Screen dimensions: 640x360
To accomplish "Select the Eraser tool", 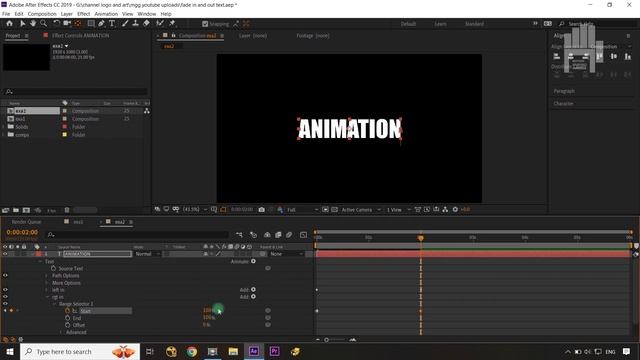I will coord(146,24).
